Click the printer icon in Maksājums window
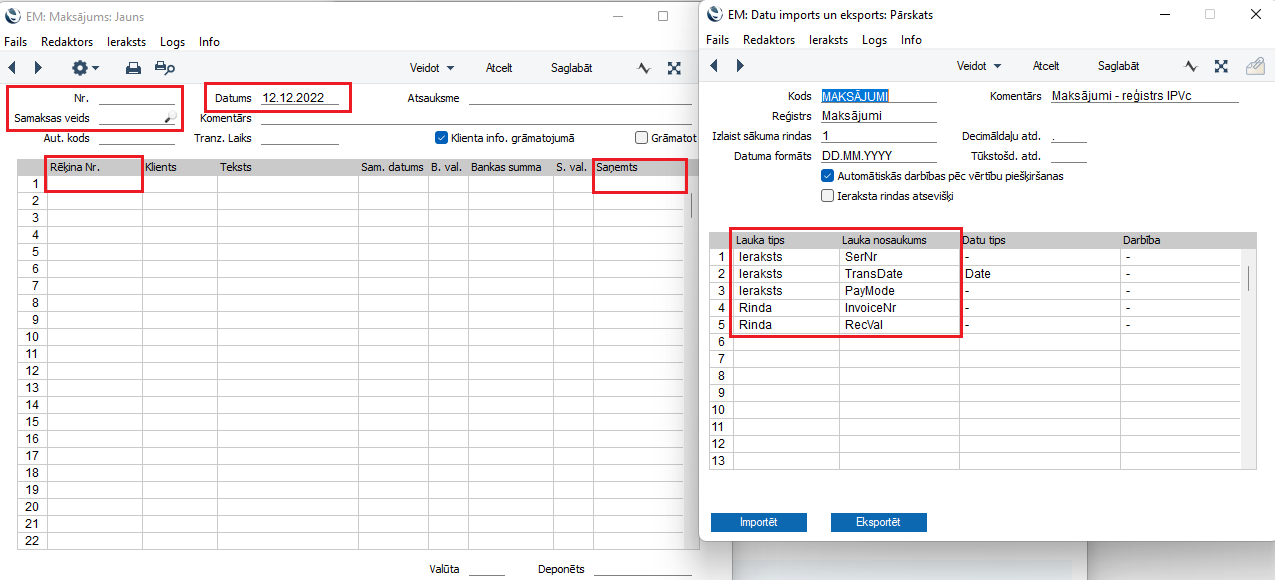The width and height of the screenshot is (1275, 580). 133,68
